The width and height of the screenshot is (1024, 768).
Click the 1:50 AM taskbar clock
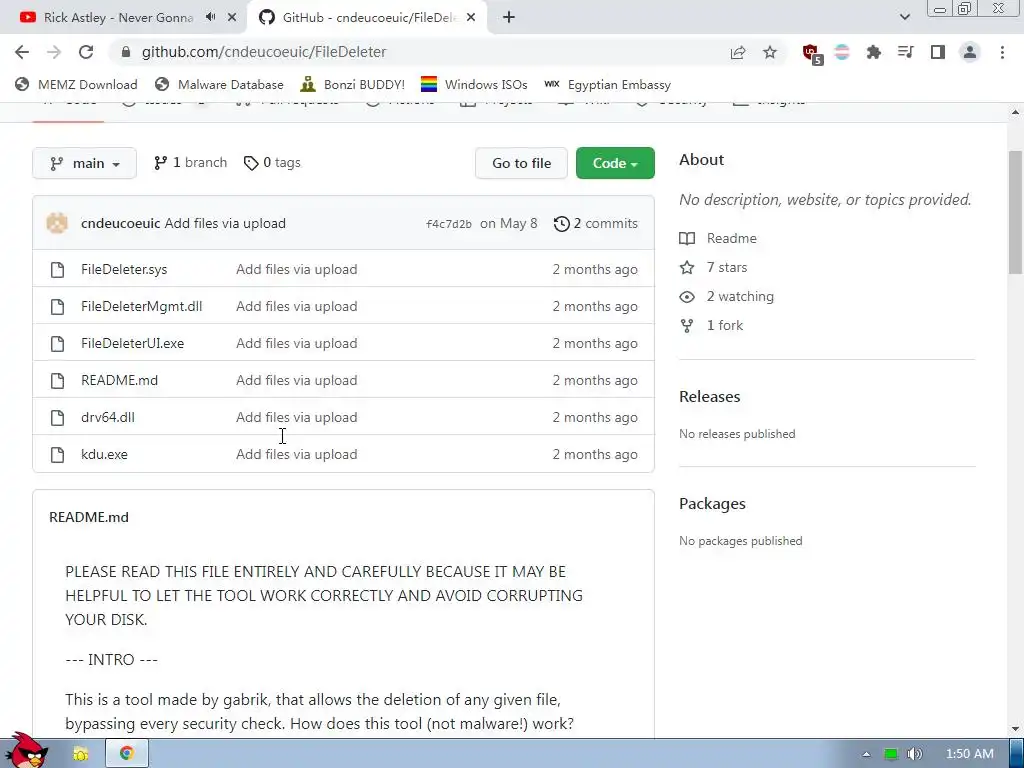click(x=970, y=754)
